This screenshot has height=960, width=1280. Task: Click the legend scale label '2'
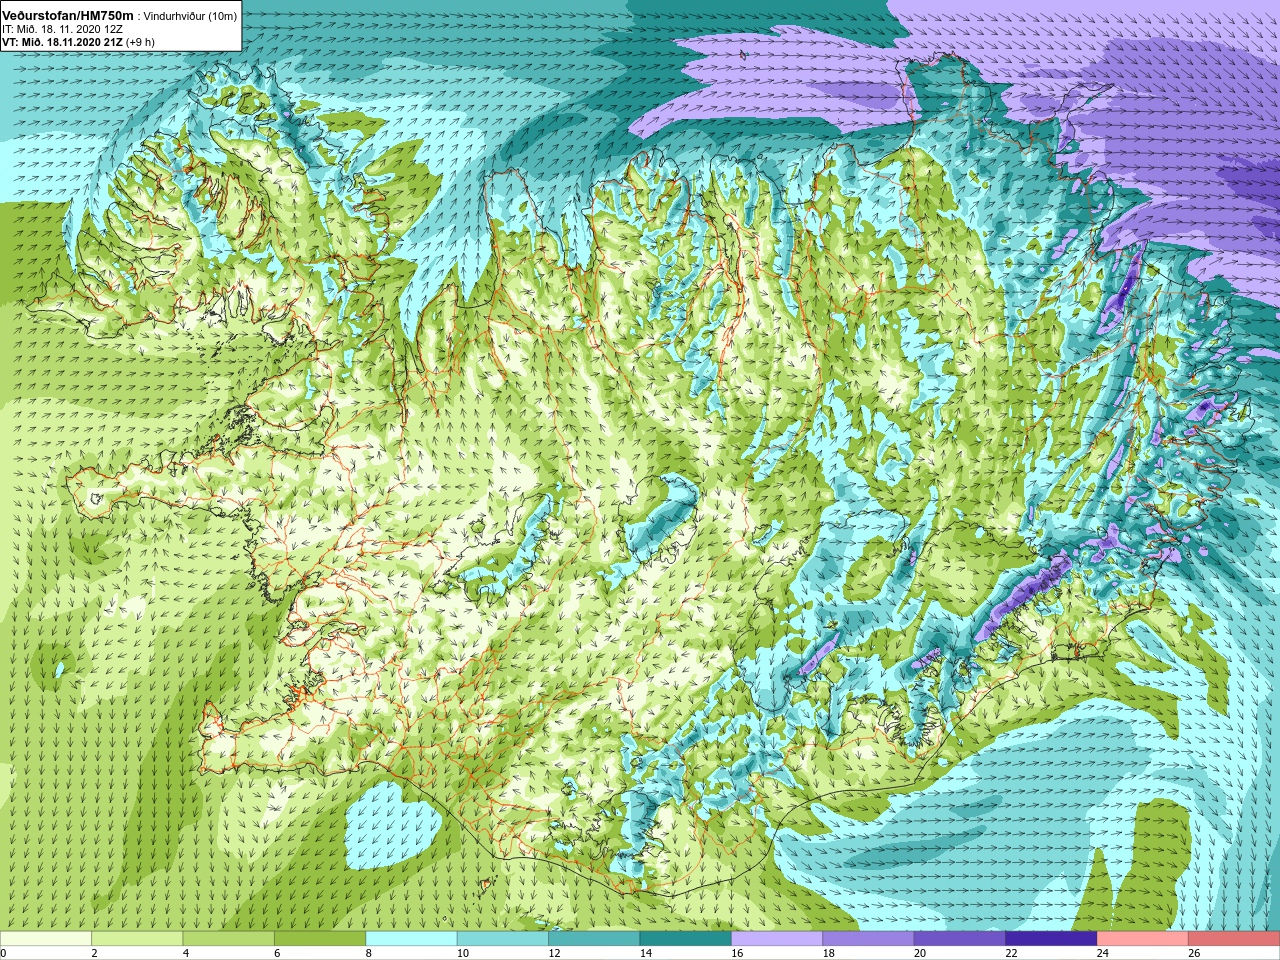click(x=94, y=953)
